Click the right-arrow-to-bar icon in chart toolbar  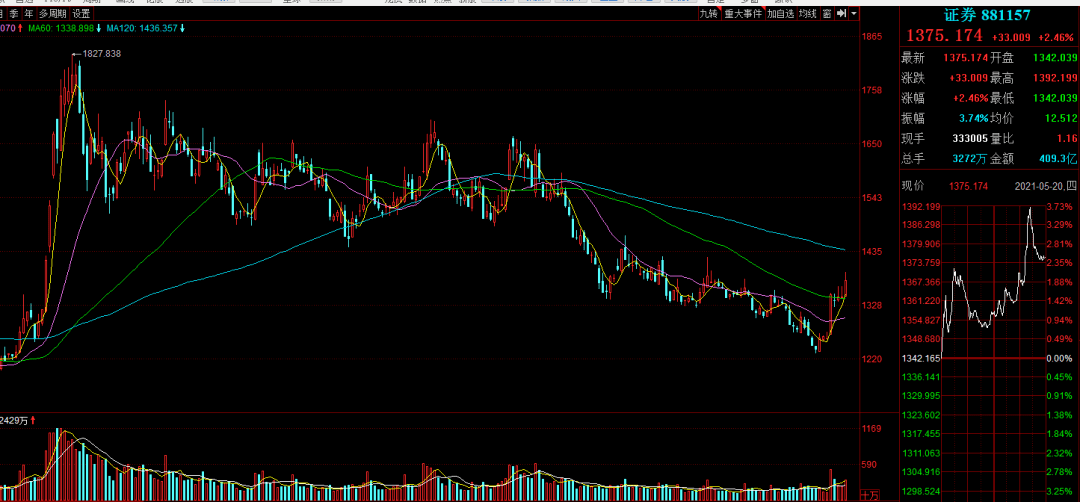point(841,14)
